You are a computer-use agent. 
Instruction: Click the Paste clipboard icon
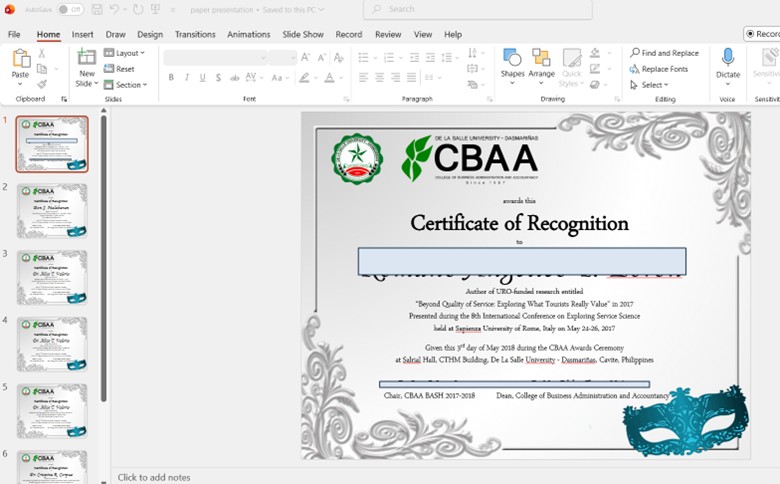(21, 58)
